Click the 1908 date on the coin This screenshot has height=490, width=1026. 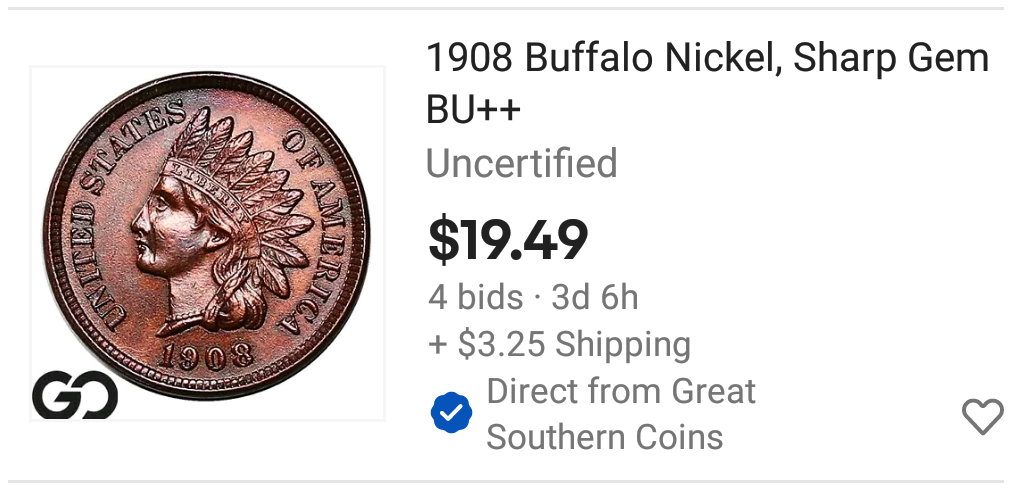(206, 355)
